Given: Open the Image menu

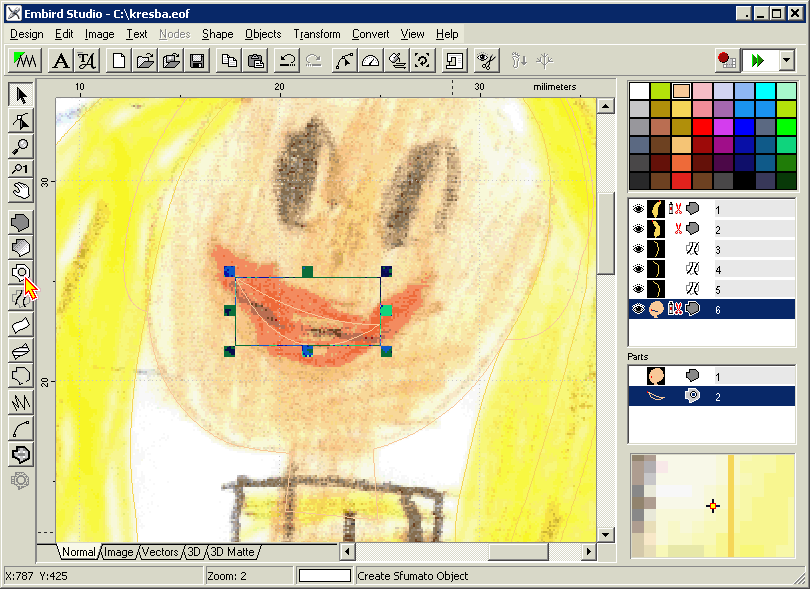Looking at the screenshot, I should click(x=100, y=34).
